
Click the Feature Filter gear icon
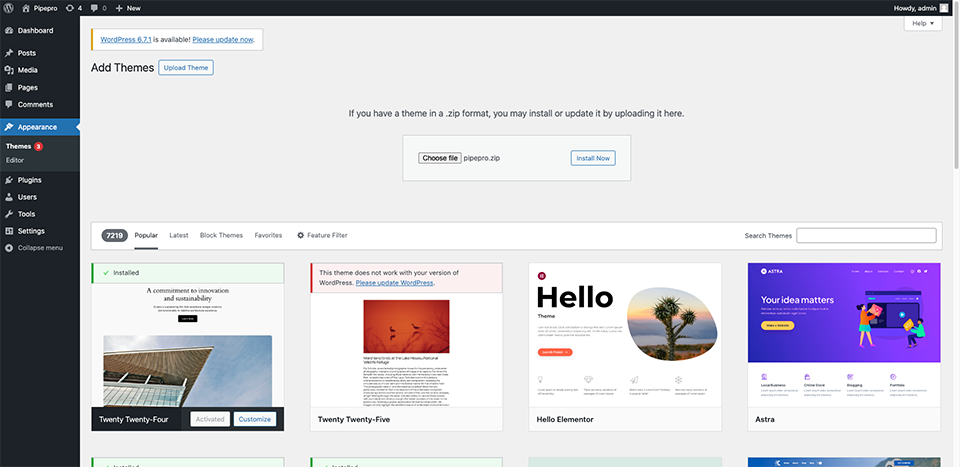point(301,236)
